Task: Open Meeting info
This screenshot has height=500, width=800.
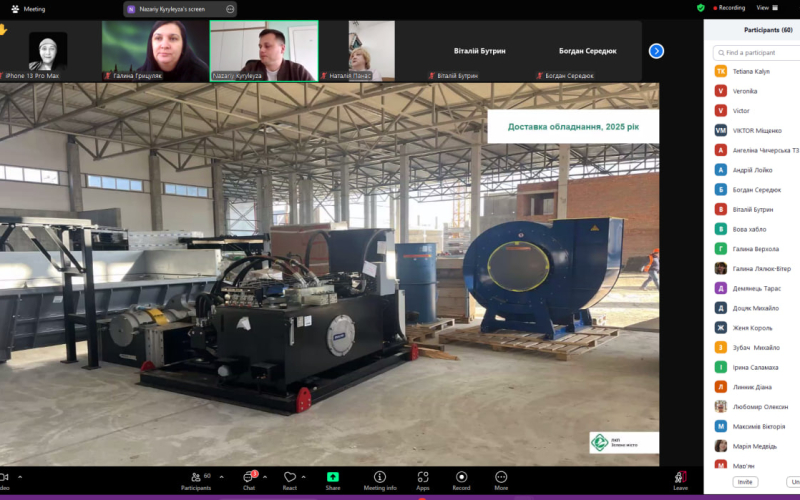Action: coord(380,481)
